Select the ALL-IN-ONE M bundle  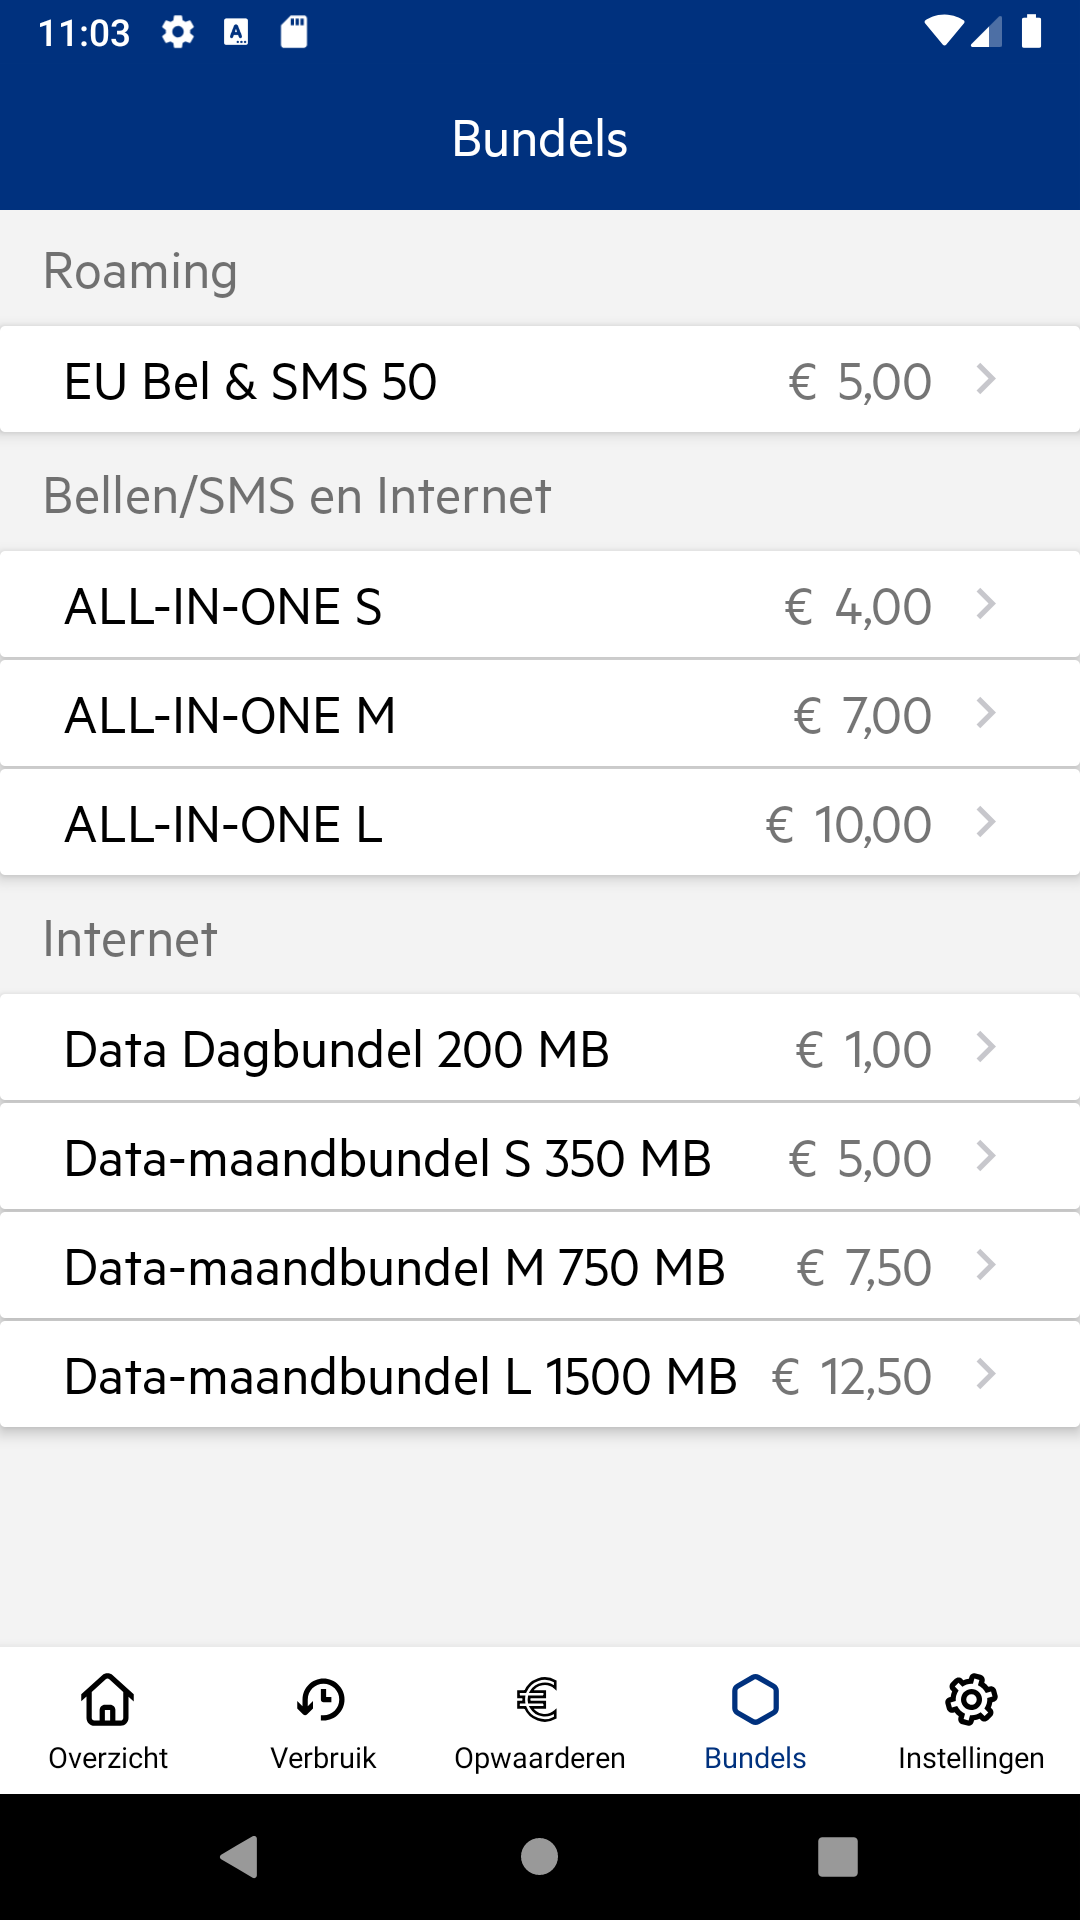(x=540, y=714)
